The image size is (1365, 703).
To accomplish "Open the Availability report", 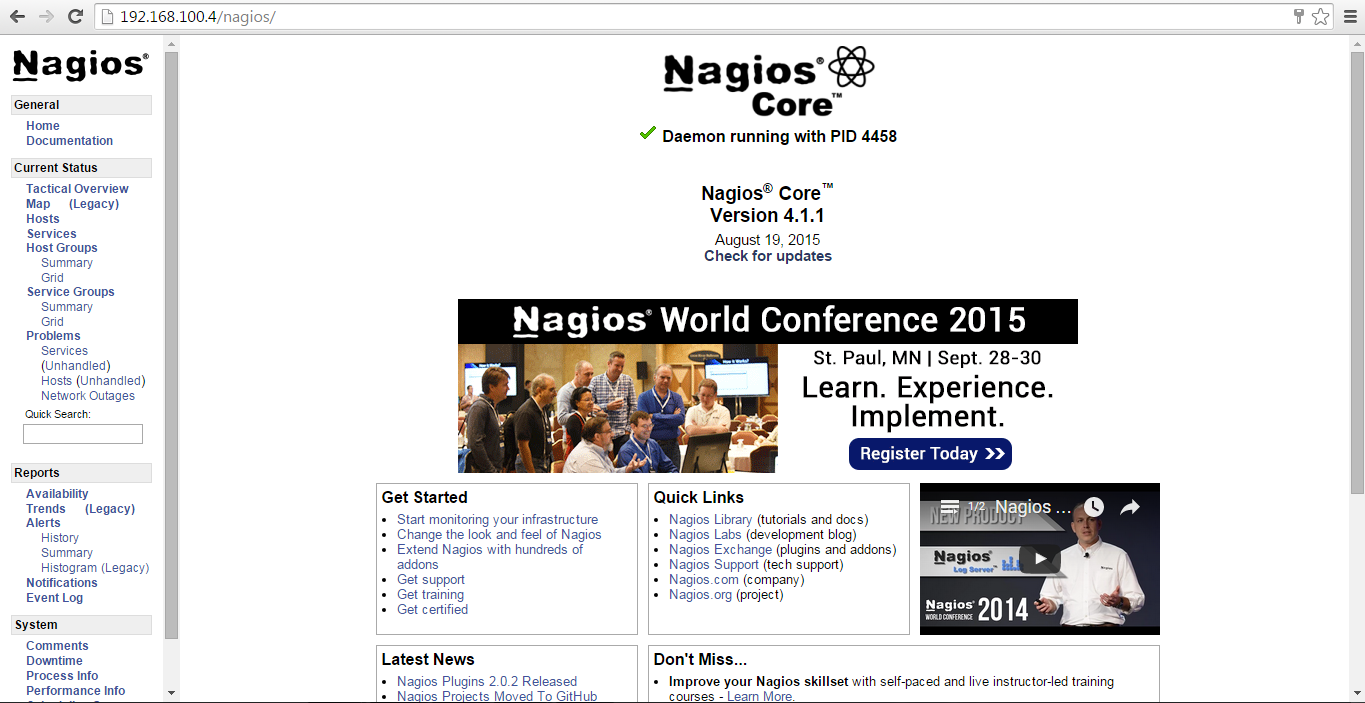I will point(57,494).
